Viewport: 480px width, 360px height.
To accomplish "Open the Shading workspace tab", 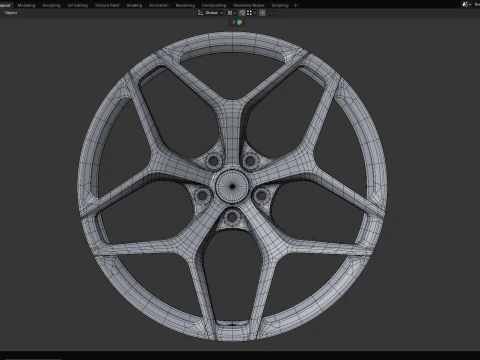I will point(134,5).
